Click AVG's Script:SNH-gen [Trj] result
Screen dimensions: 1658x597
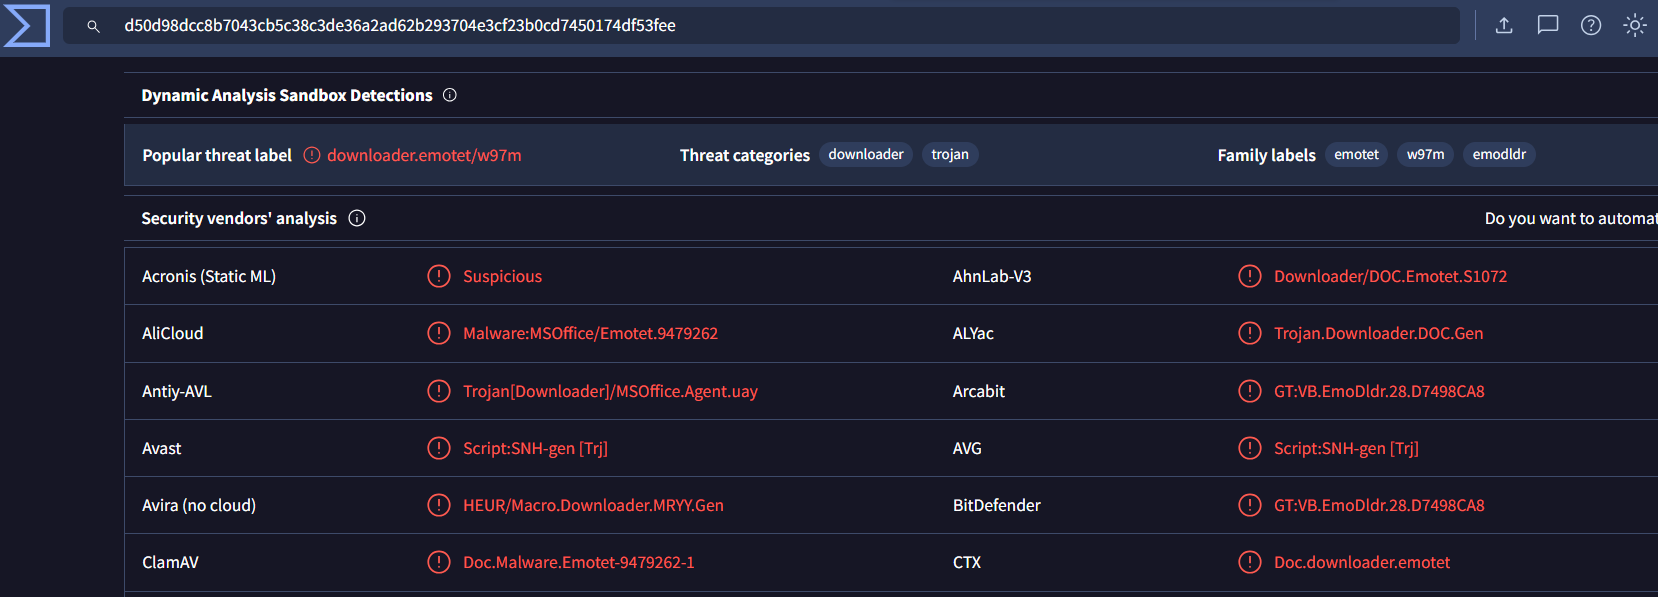(1346, 448)
